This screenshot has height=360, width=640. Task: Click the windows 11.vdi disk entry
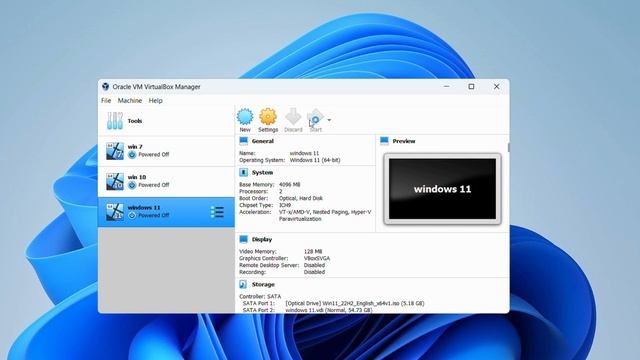[329, 310]
